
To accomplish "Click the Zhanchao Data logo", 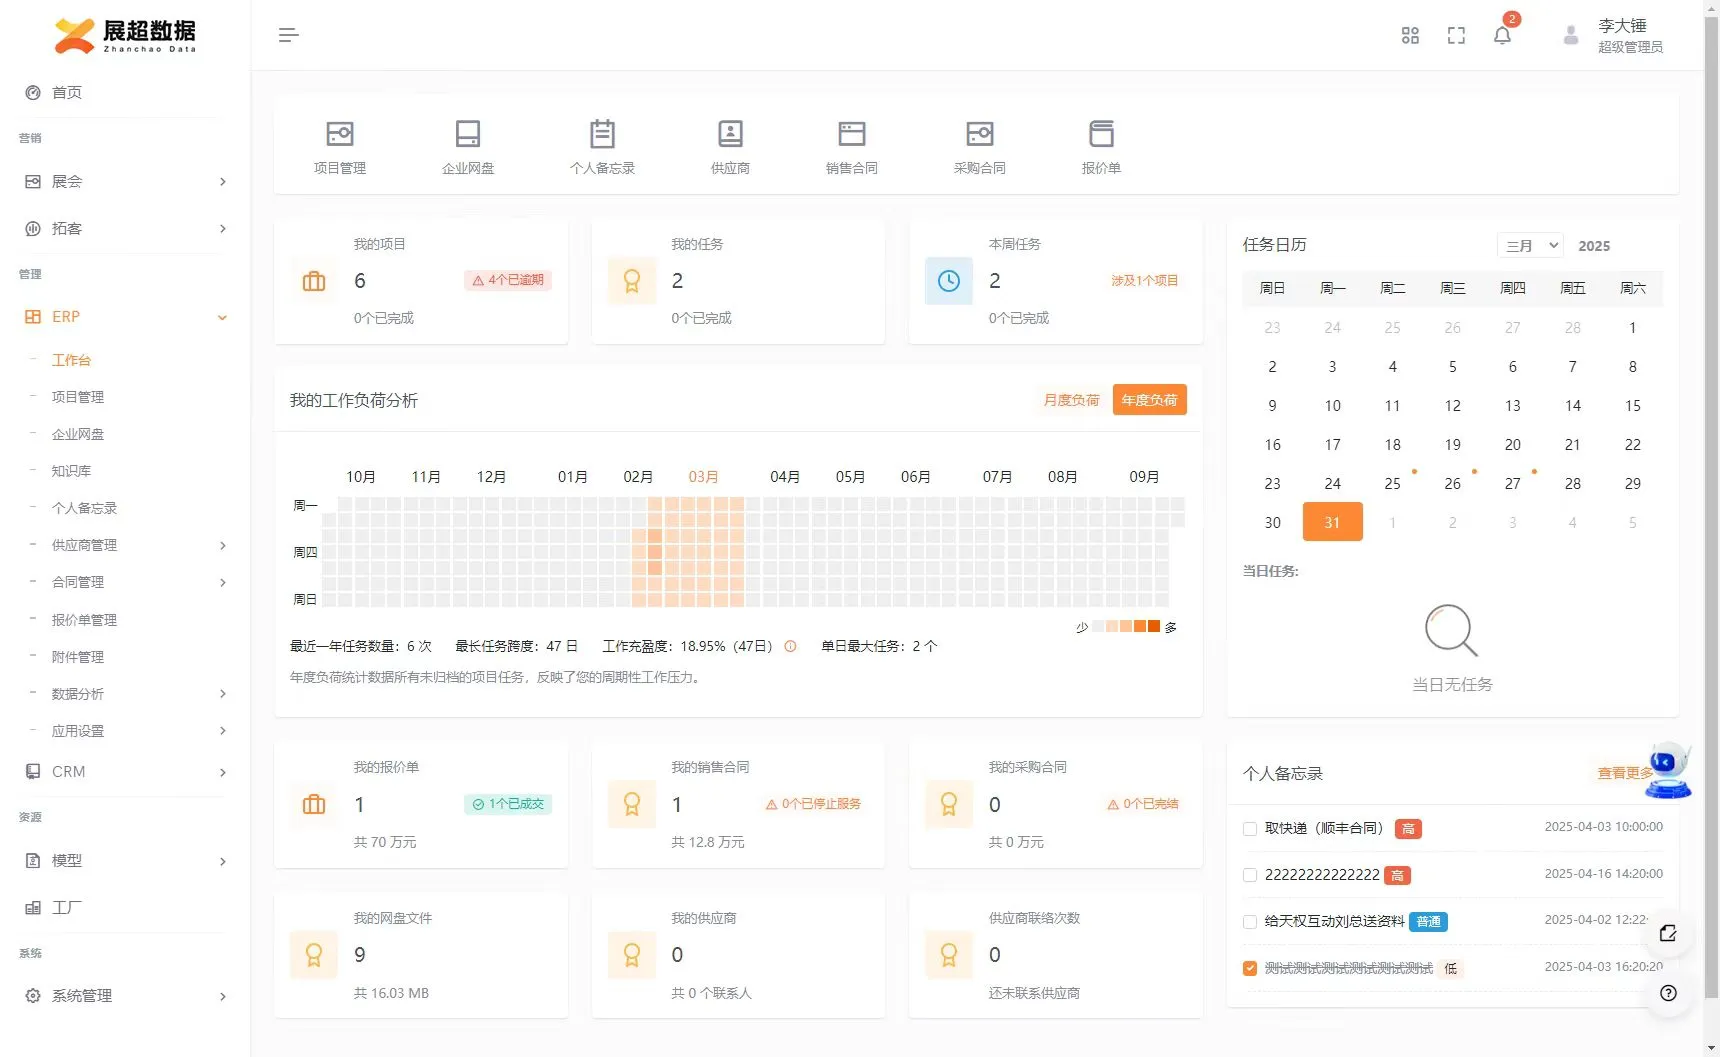I will point(125,35).
